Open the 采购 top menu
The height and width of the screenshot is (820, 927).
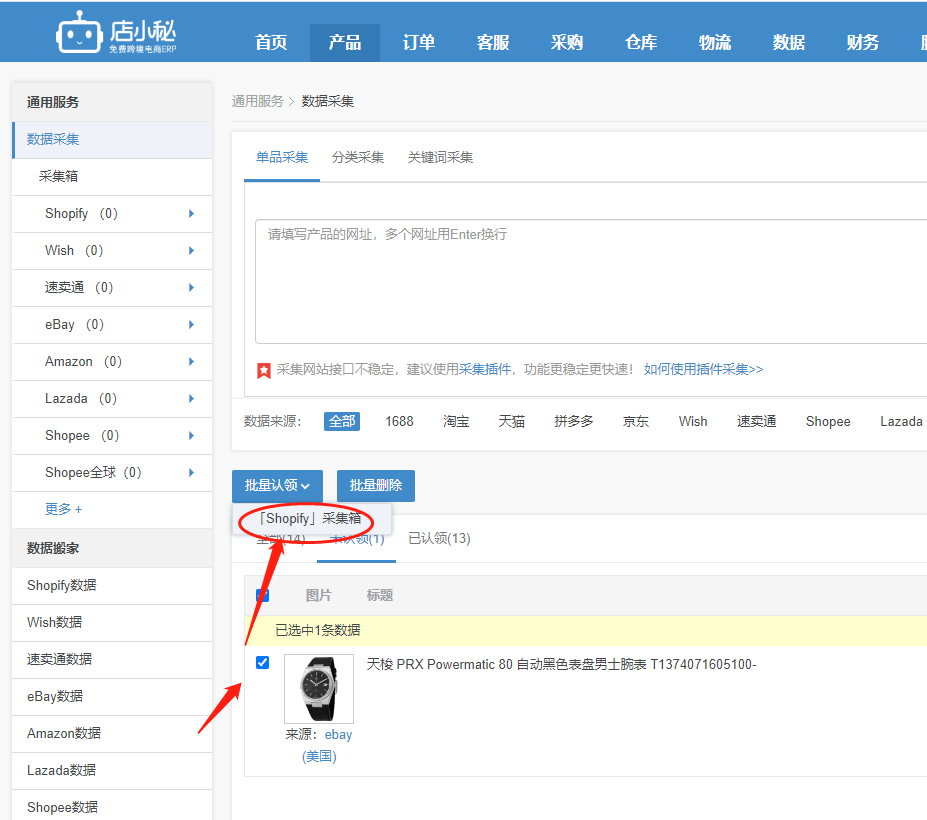(566, 43)
